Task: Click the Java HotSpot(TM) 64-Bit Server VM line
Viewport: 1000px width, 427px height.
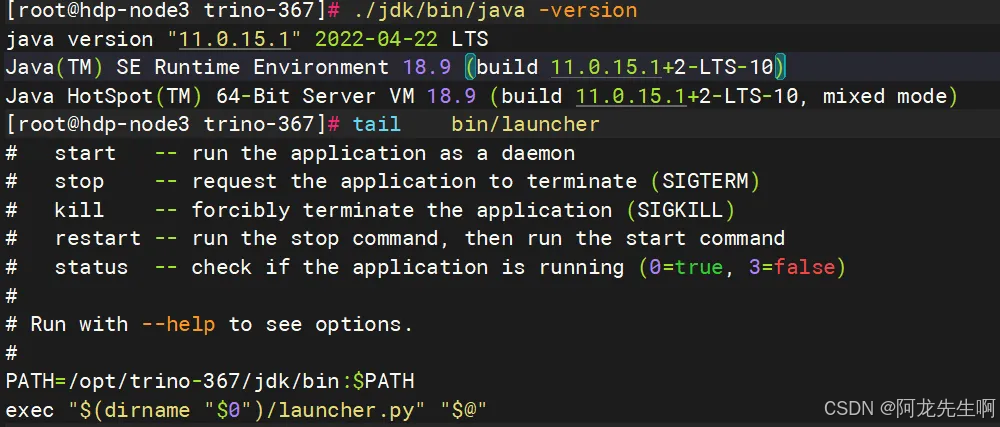Action: point(482,96)
